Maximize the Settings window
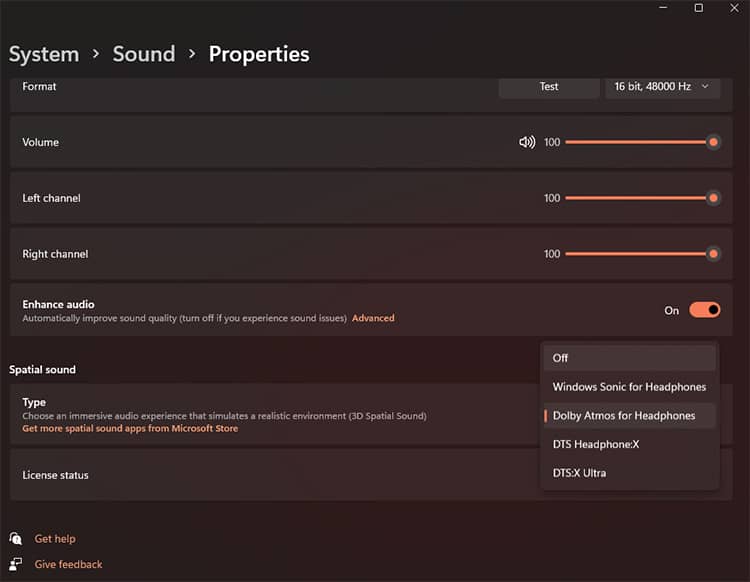 (699, 8)
